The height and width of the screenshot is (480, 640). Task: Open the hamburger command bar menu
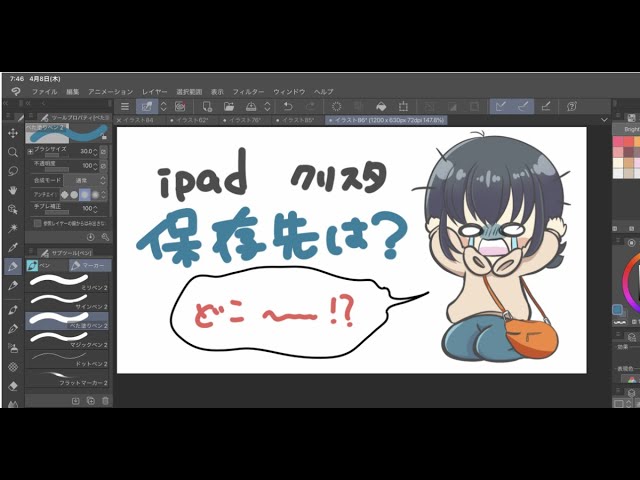tap(125, 107)
